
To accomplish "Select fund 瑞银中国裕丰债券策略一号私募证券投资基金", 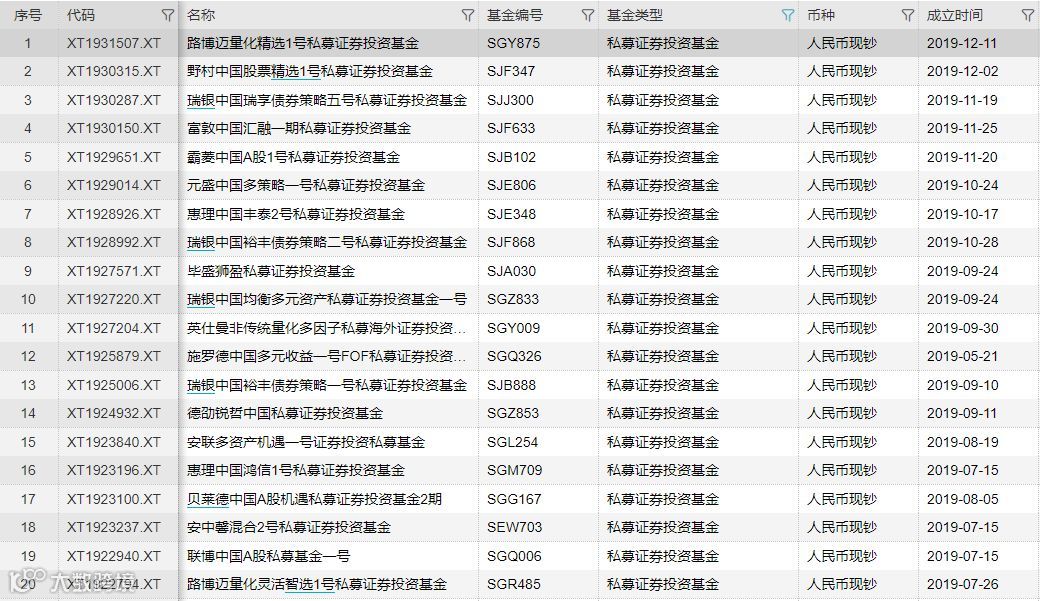I will (327, 385).
